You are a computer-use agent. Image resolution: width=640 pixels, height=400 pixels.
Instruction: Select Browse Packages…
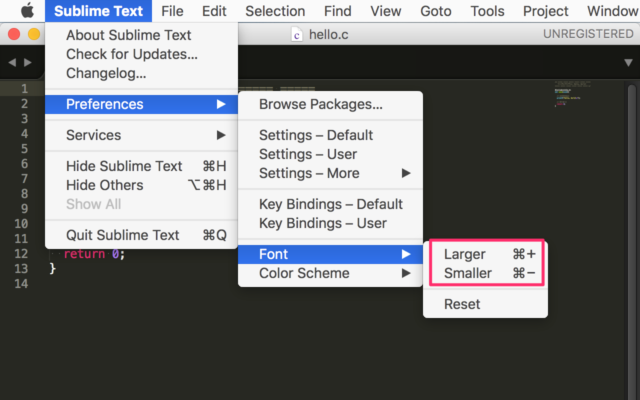click(x=330, y=104)
